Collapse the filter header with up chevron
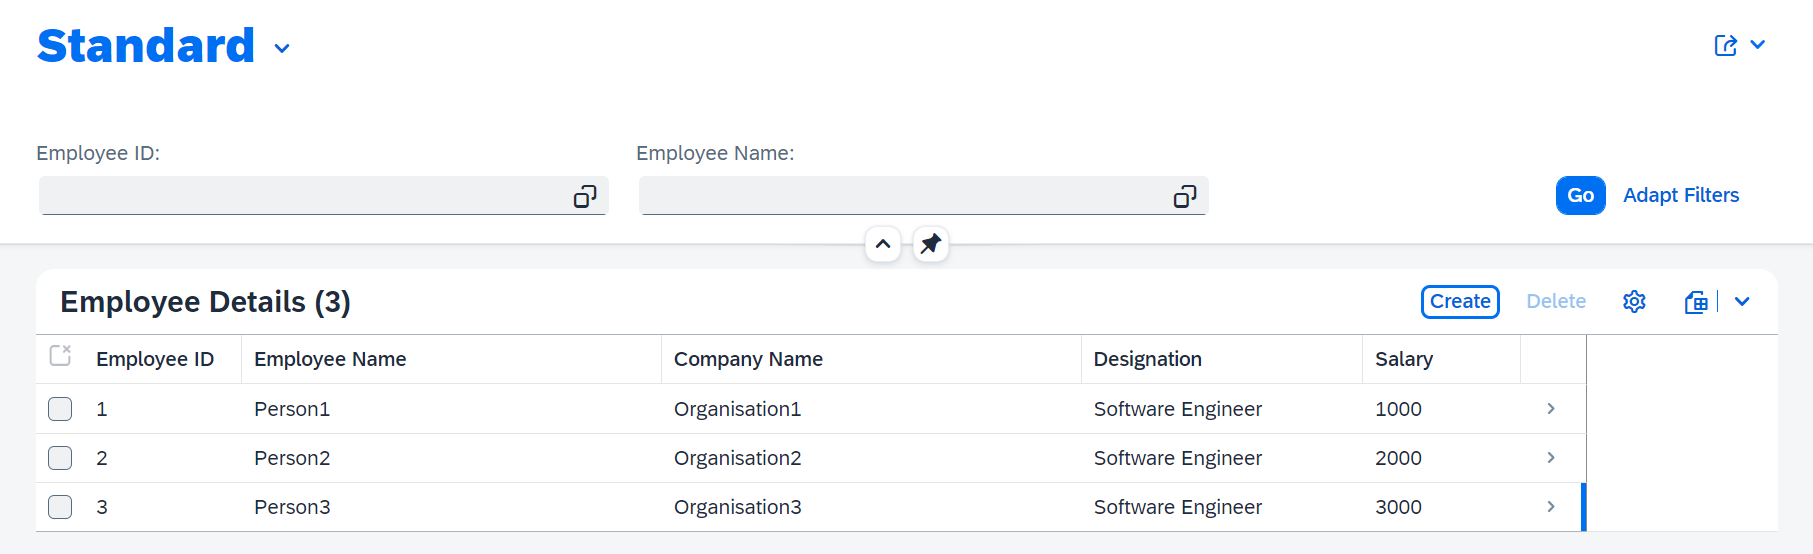This screenshot has width=1813, height=554. click(x=883, y=244)
